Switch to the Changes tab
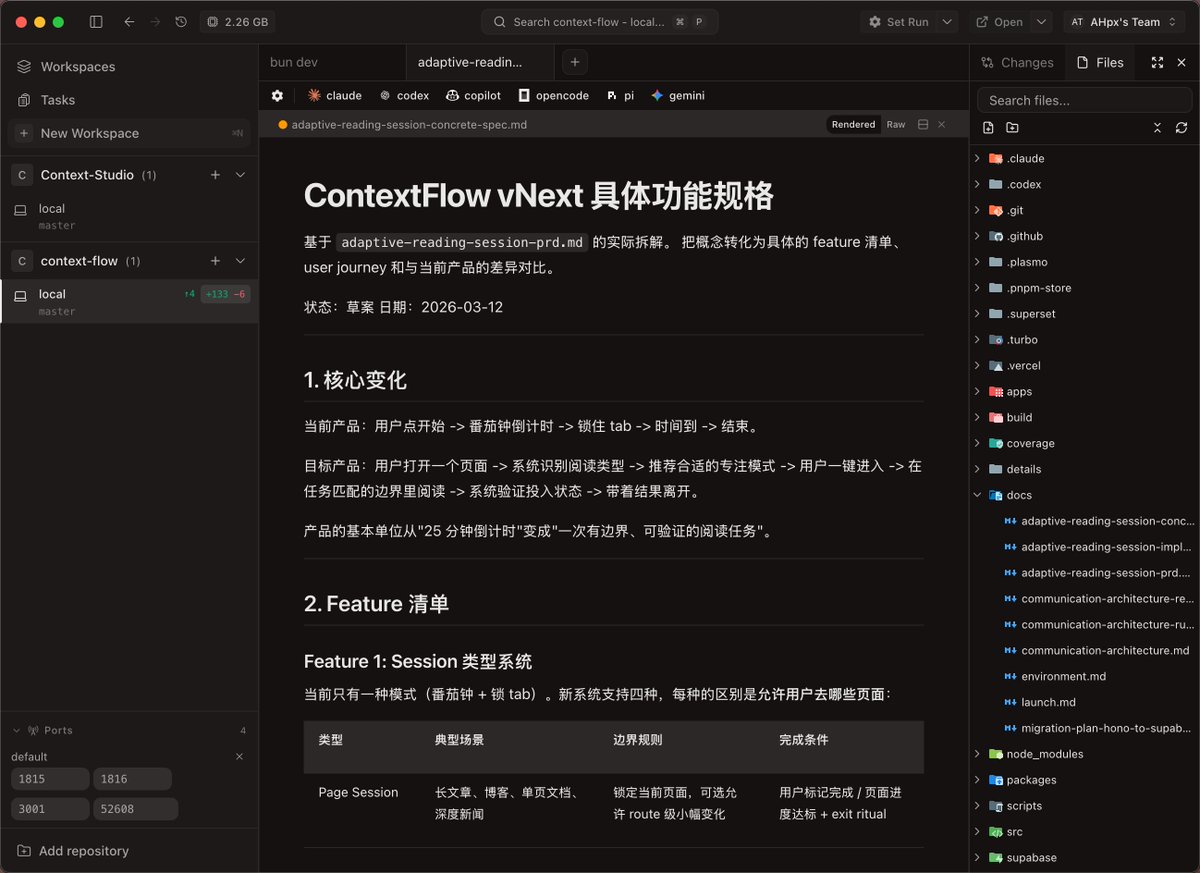This screenshot has width=1200, height=873. (1017, 62)
